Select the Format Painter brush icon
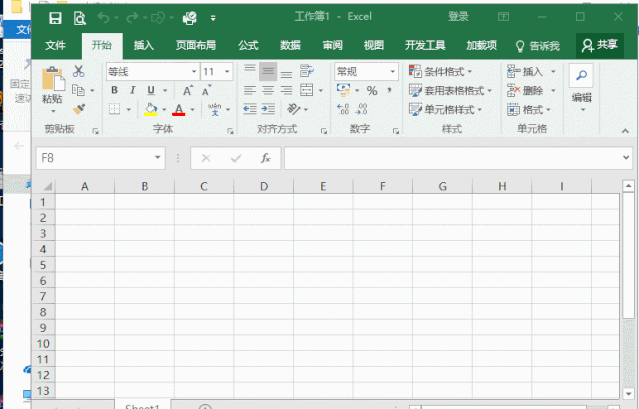 80,109
